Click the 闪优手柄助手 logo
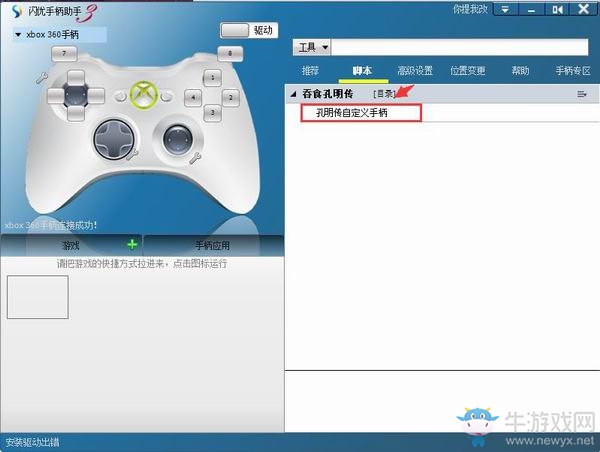The height and width of the screenshot is (452, 600). pos(54,12)
